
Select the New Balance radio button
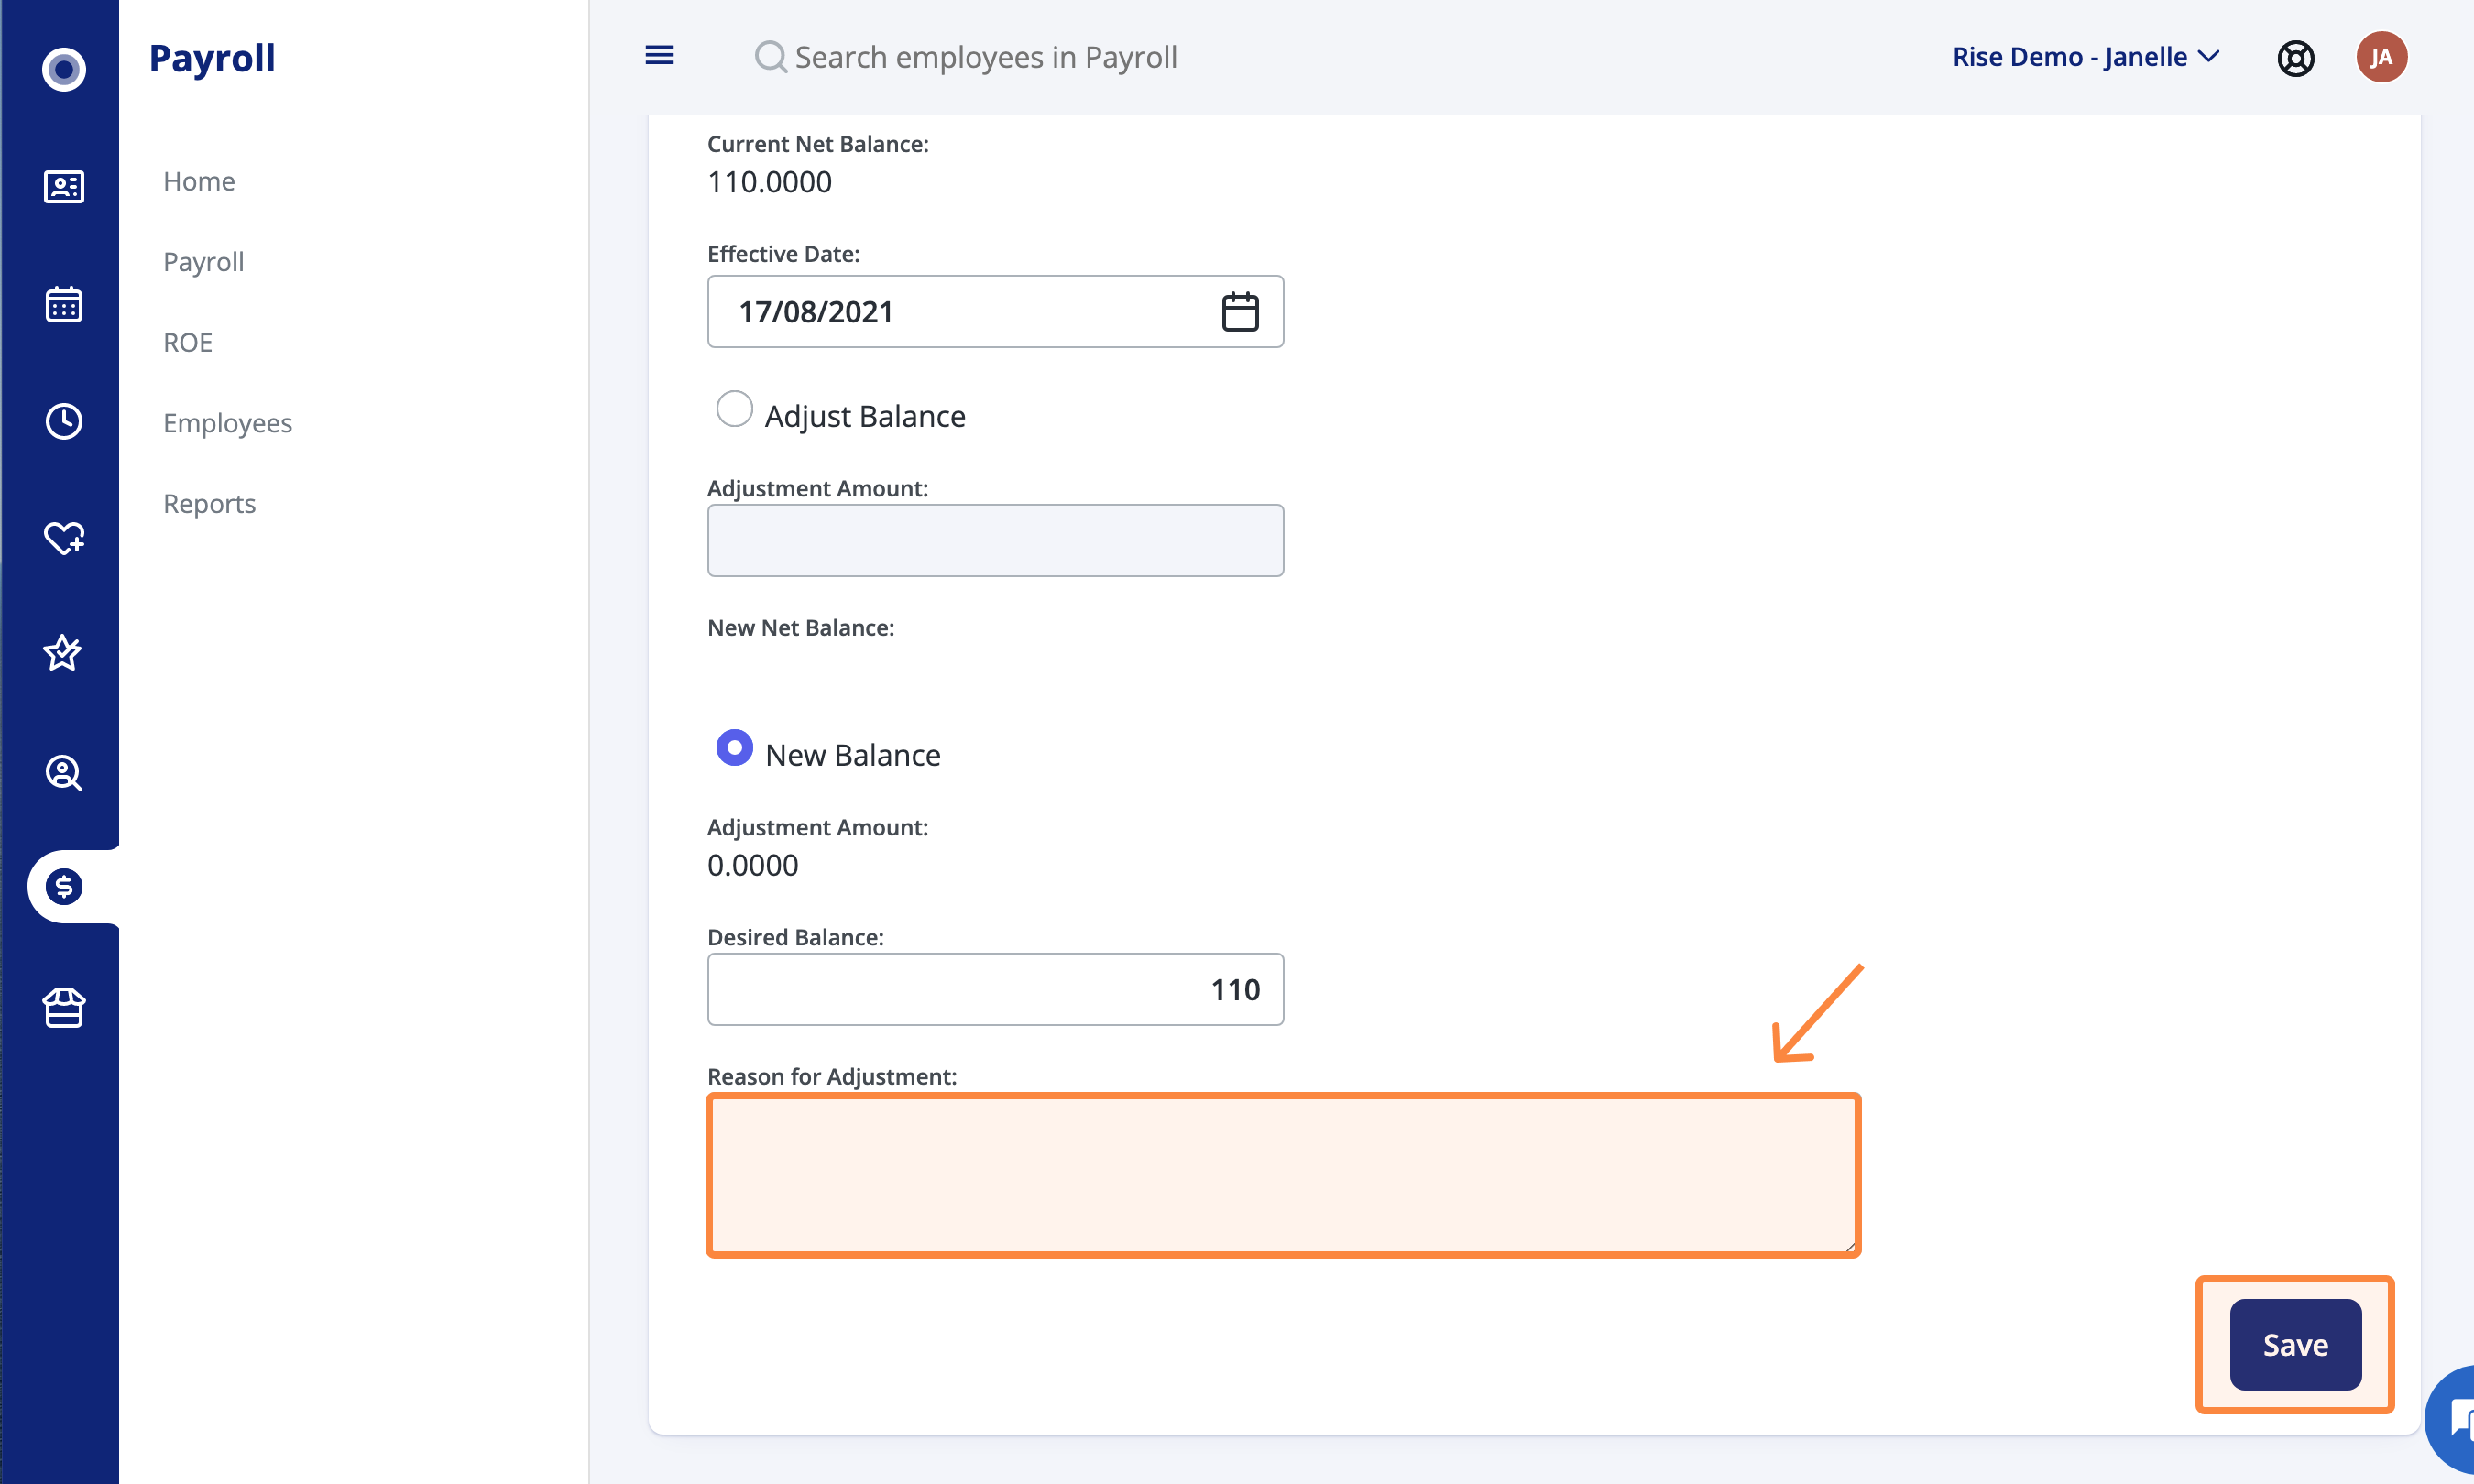point(734,748)
